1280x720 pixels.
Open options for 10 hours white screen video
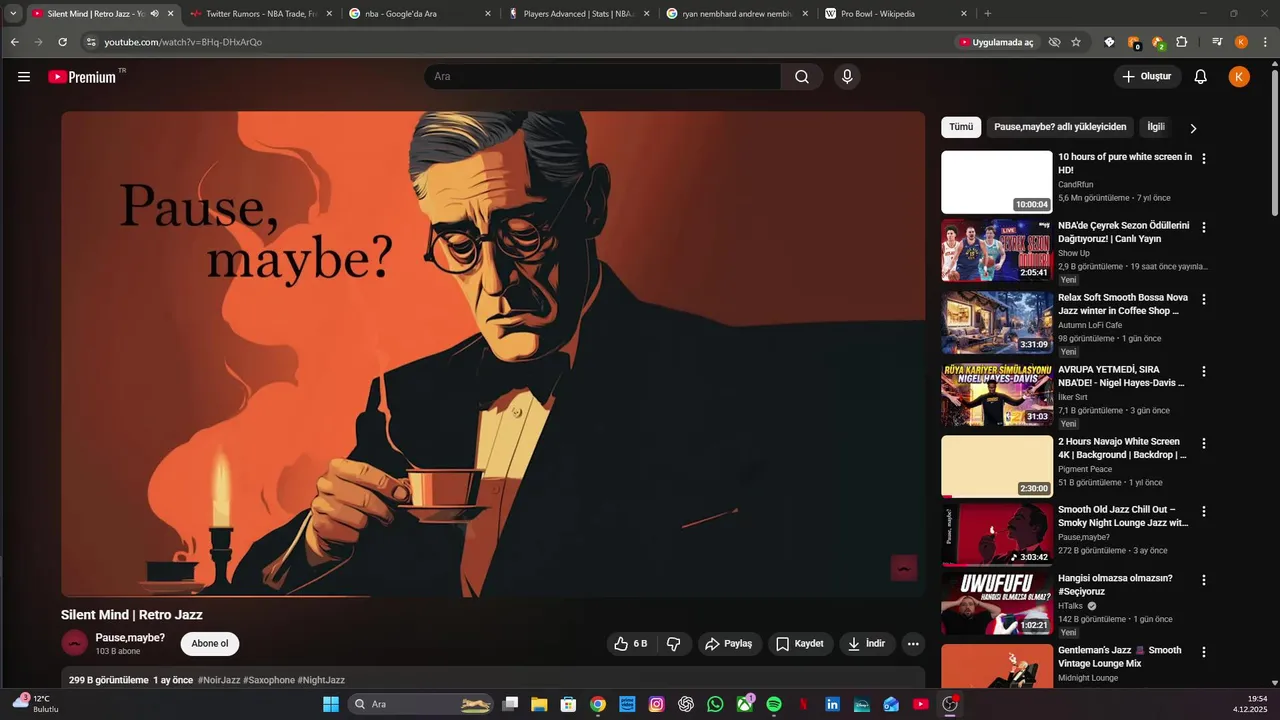coord(1204,159)
